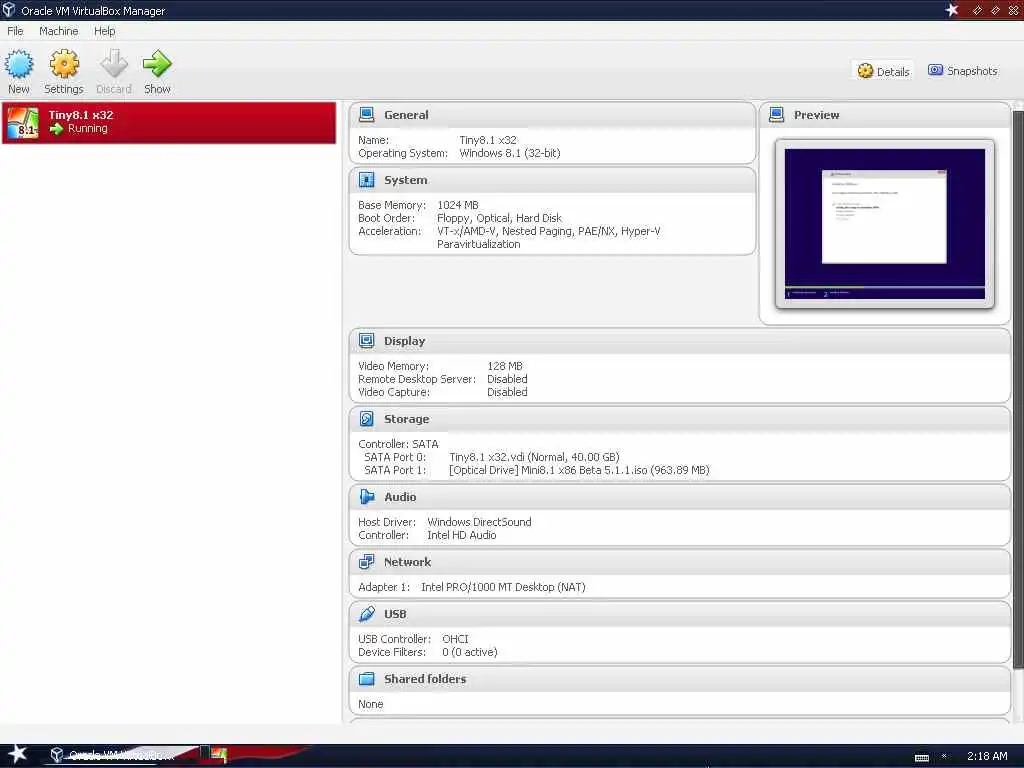
Task: Click the keyboard icon in system tray
Action: point(921,758)
